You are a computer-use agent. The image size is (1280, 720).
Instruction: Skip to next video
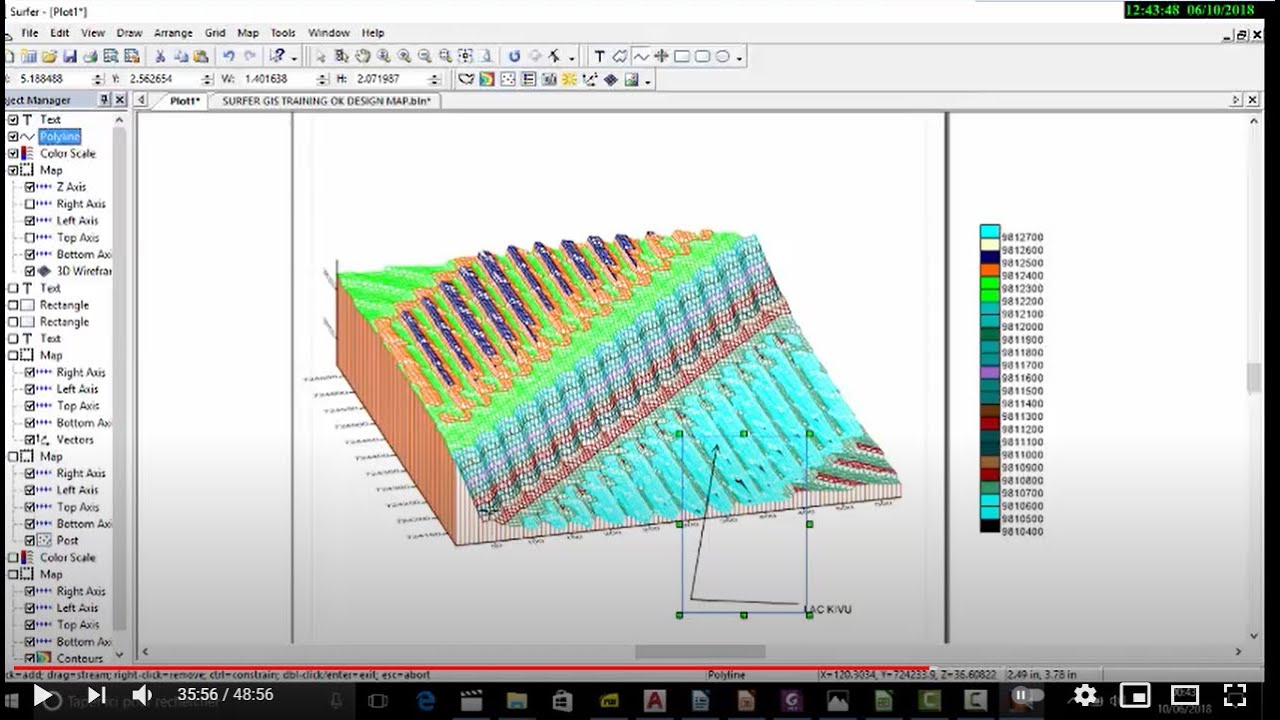tap(96, 695)
